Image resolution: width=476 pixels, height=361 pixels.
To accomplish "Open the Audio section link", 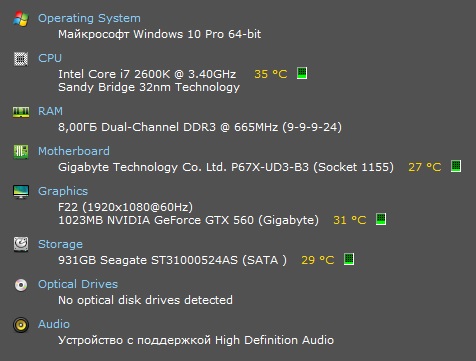I will point(54,324).
